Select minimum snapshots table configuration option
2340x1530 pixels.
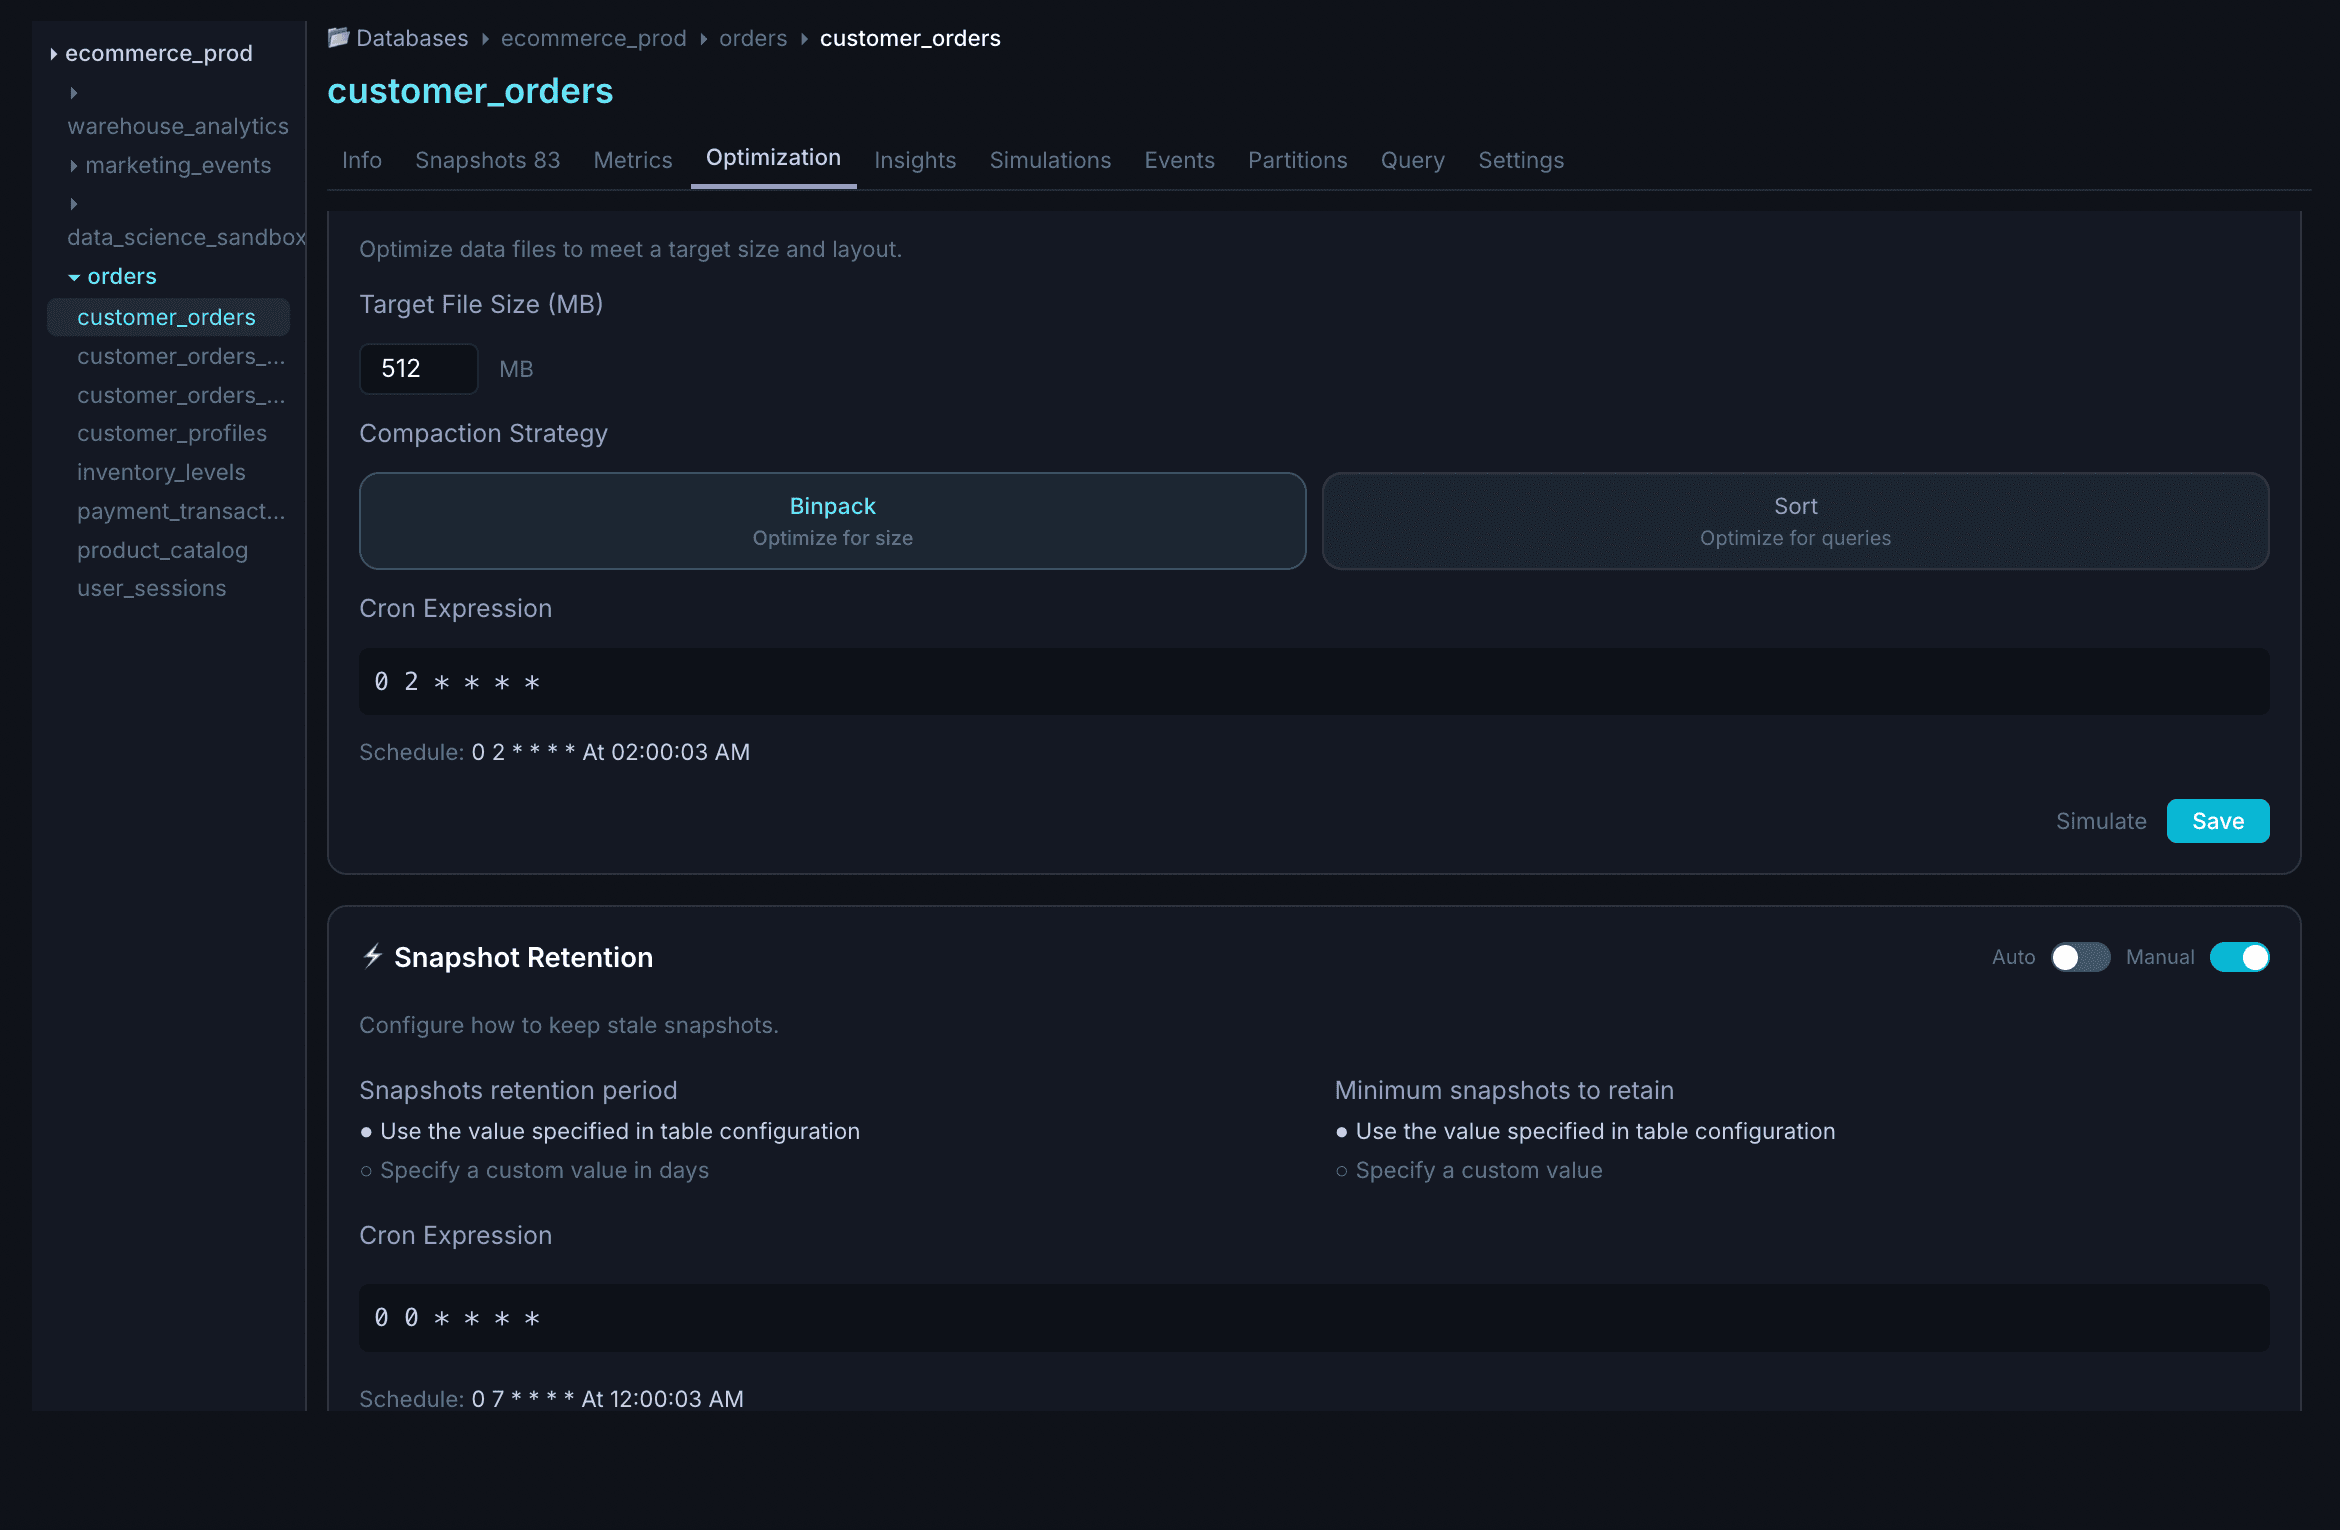pos(1585,1131)
